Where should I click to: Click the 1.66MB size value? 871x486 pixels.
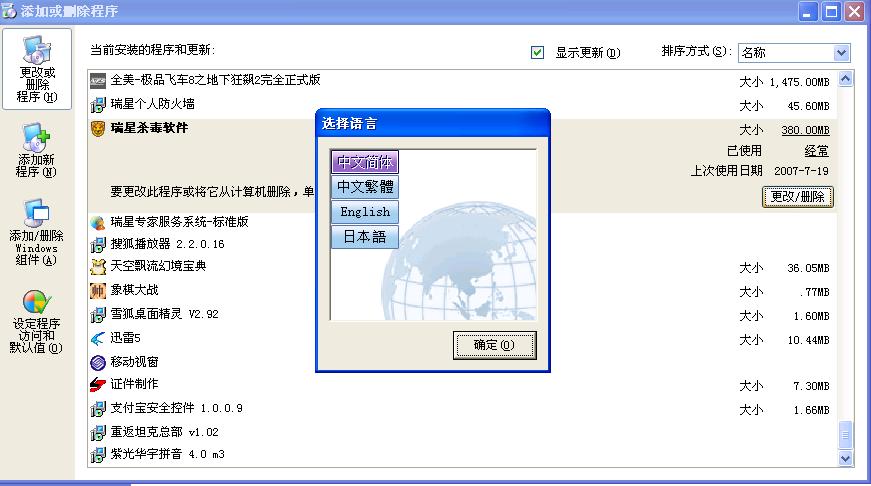[811, 410]
